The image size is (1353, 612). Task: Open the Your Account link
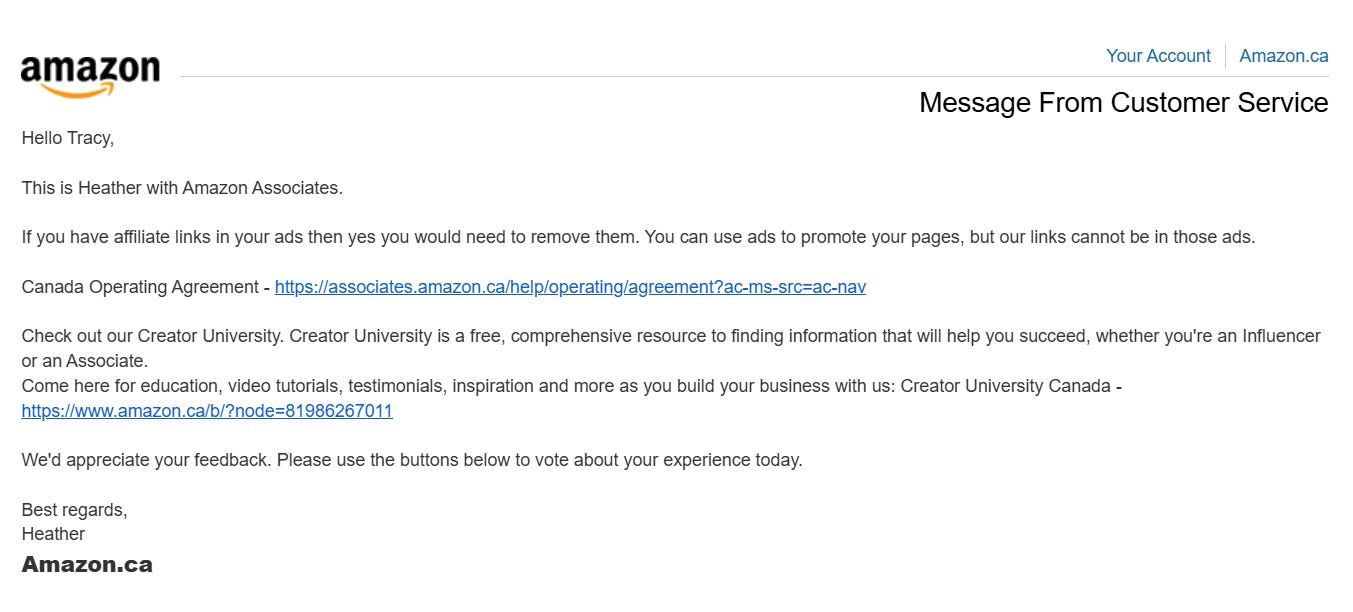1158,56
